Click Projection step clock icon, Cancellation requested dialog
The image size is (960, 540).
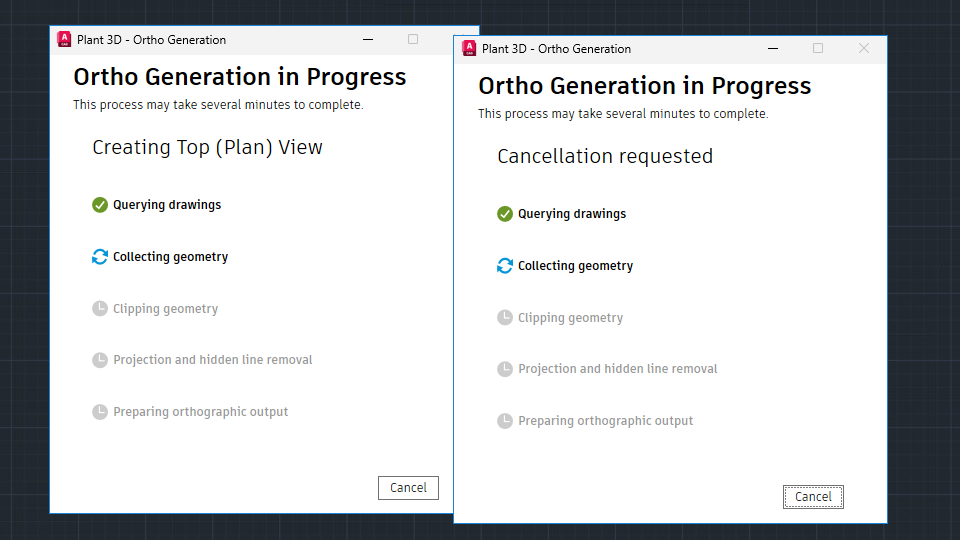[505, 369]
